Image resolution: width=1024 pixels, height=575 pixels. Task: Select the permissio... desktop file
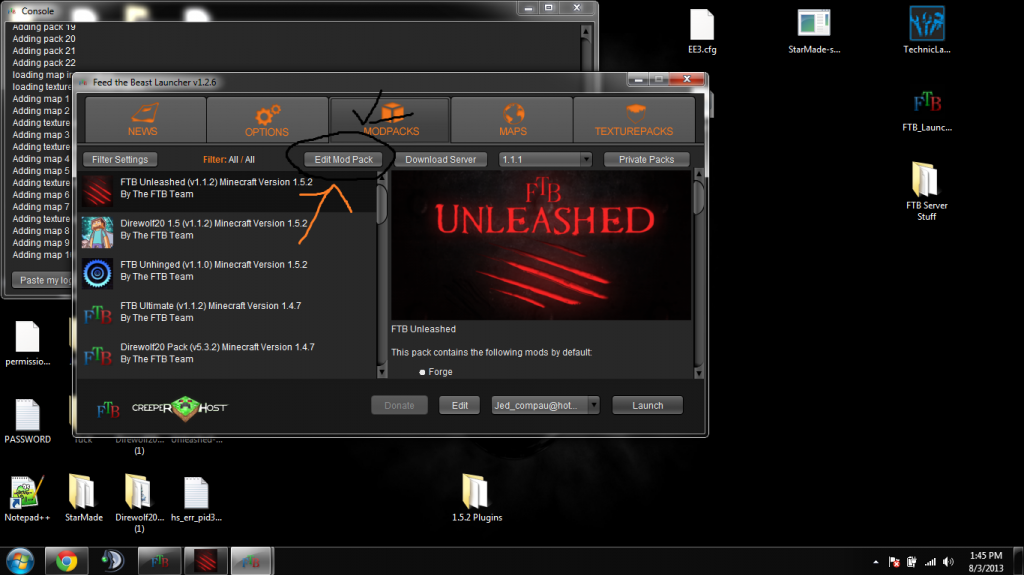(x=27, y=344)
